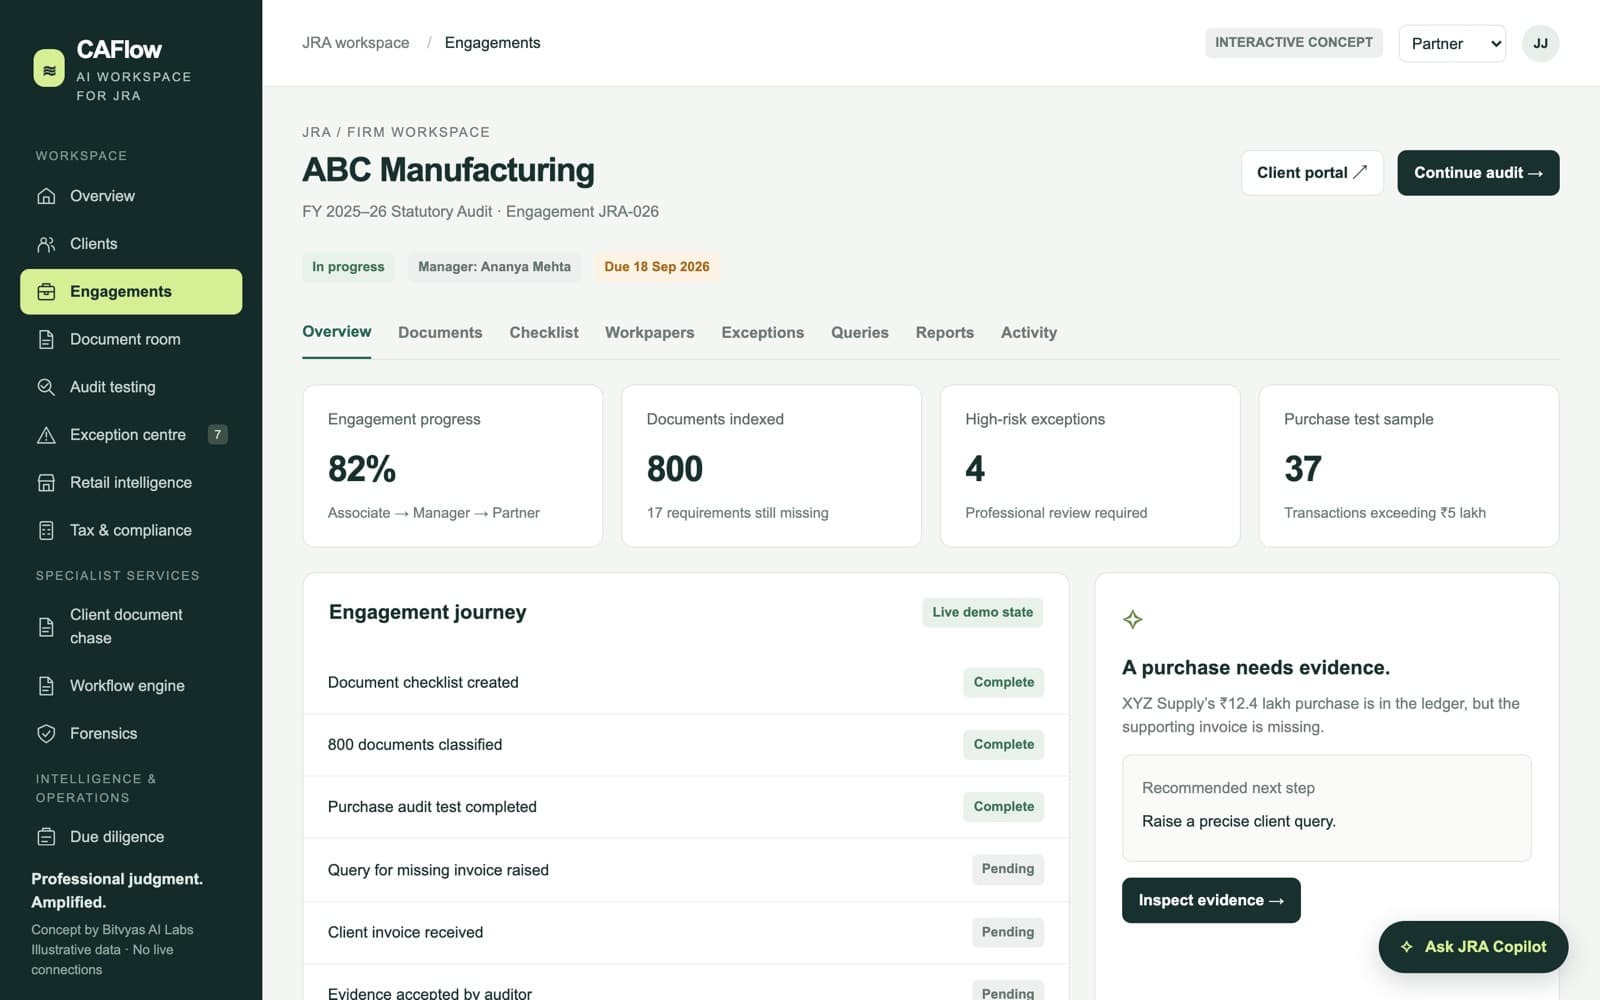Click the Manager: Ananya Mehta tag
Screen dimensions: 1600x1000
(494, 267)
